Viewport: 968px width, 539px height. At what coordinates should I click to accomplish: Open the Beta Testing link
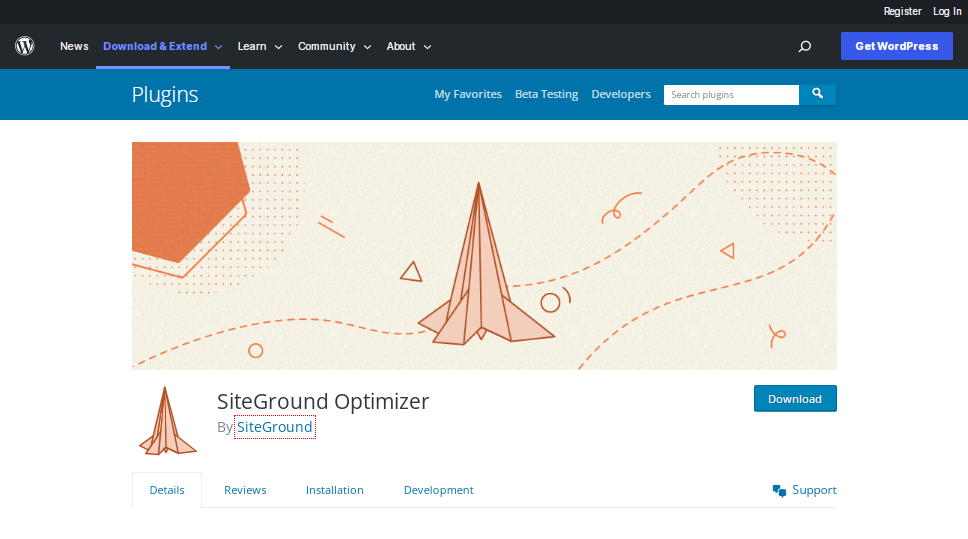coord(546,94)
